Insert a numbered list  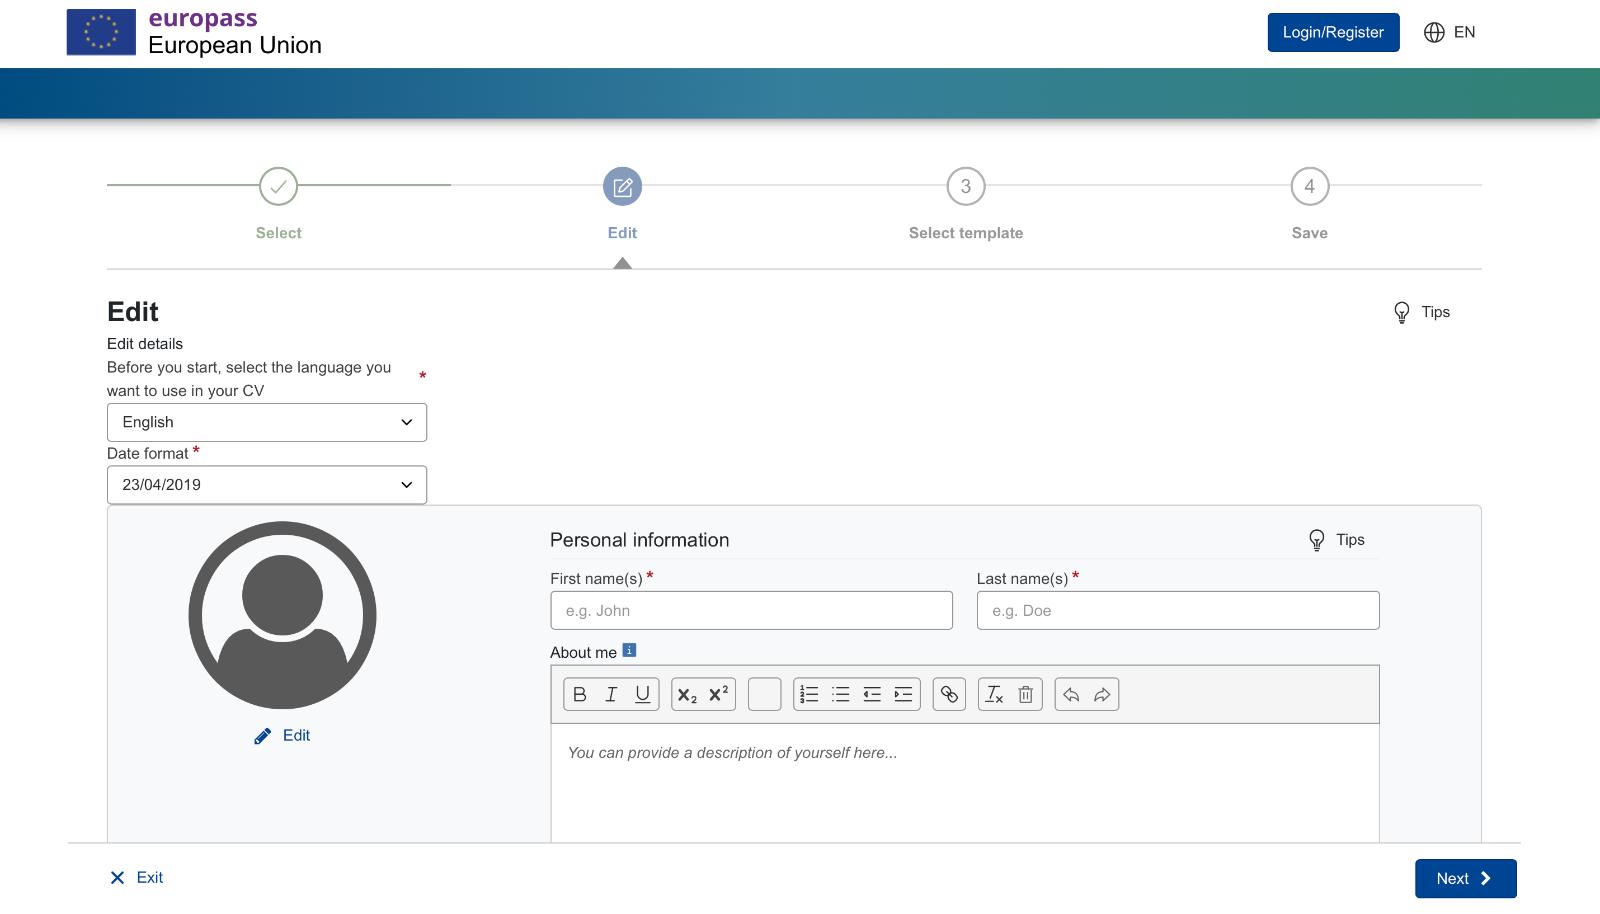(x=809, y=694)
